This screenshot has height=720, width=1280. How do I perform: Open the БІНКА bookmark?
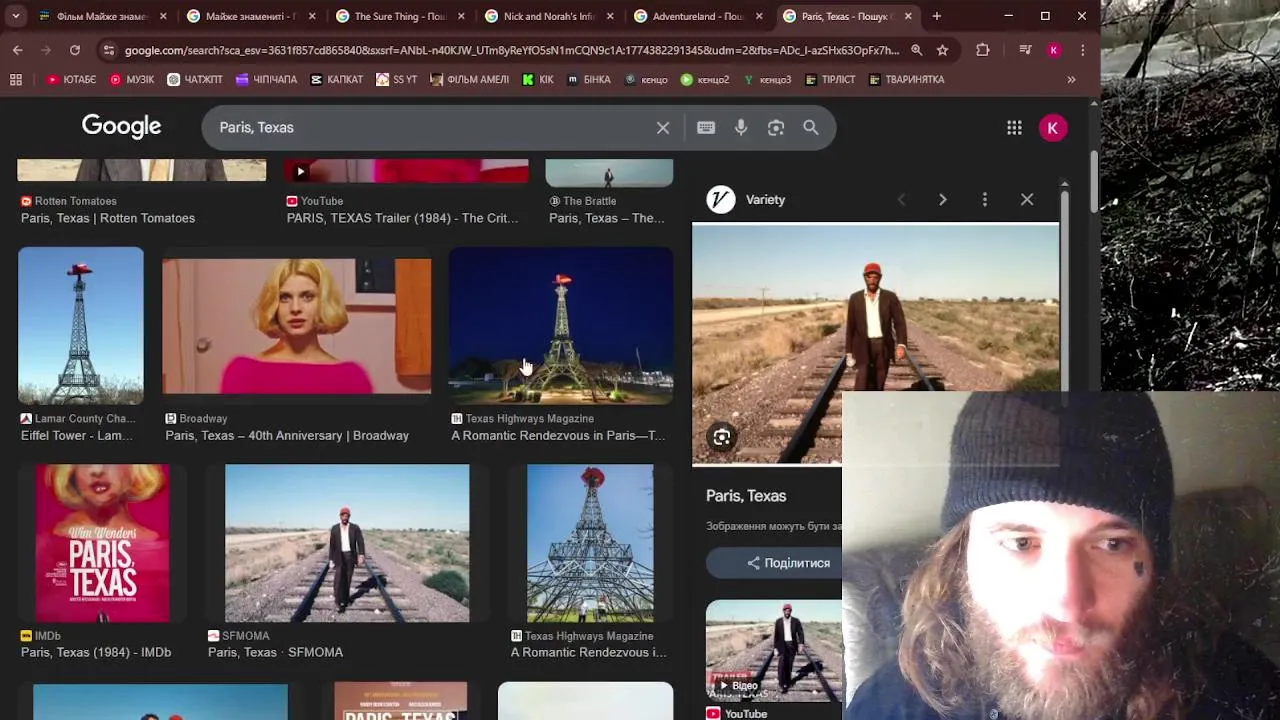[x=589, y=79]
